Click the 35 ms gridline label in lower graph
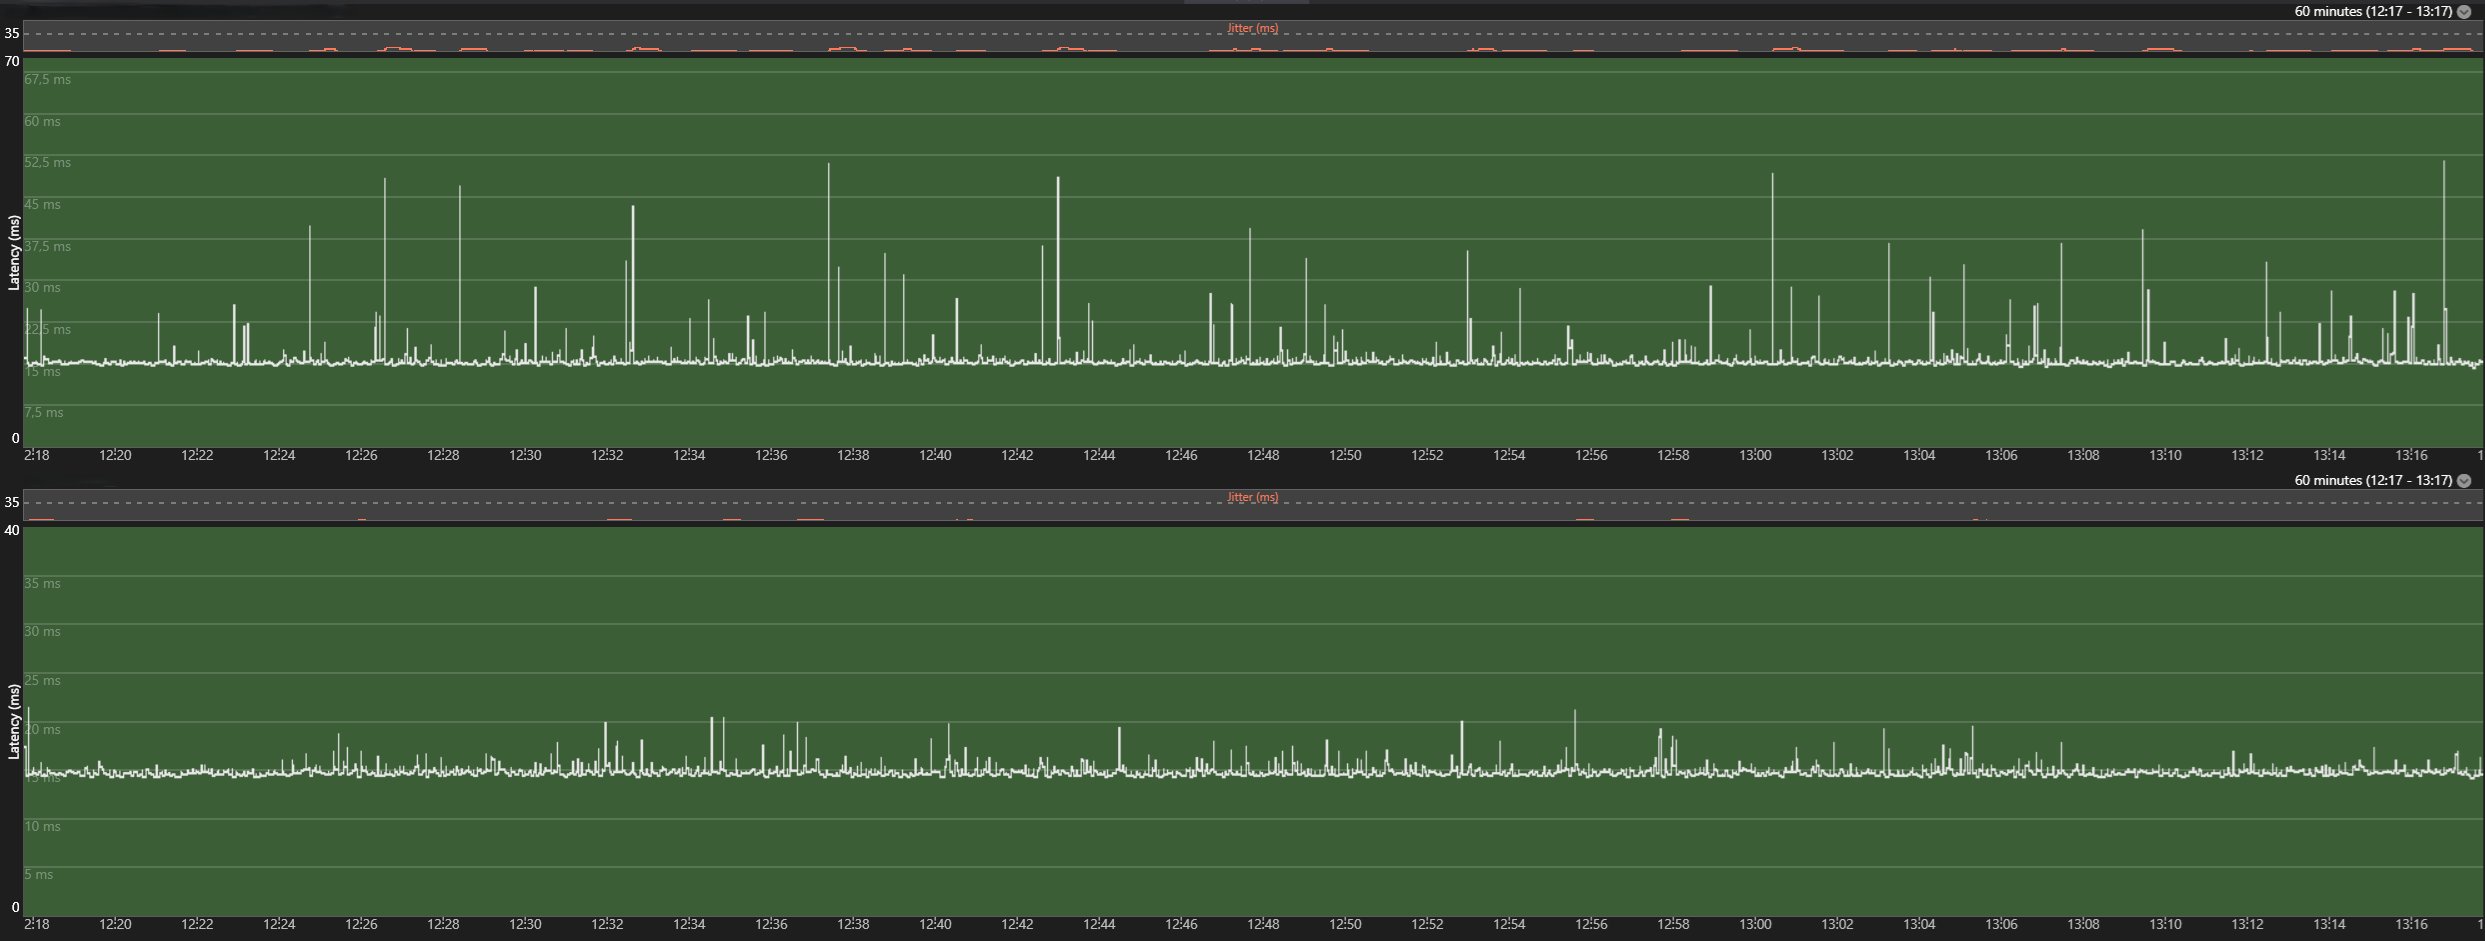The image size is (2485, 941). 42,584
